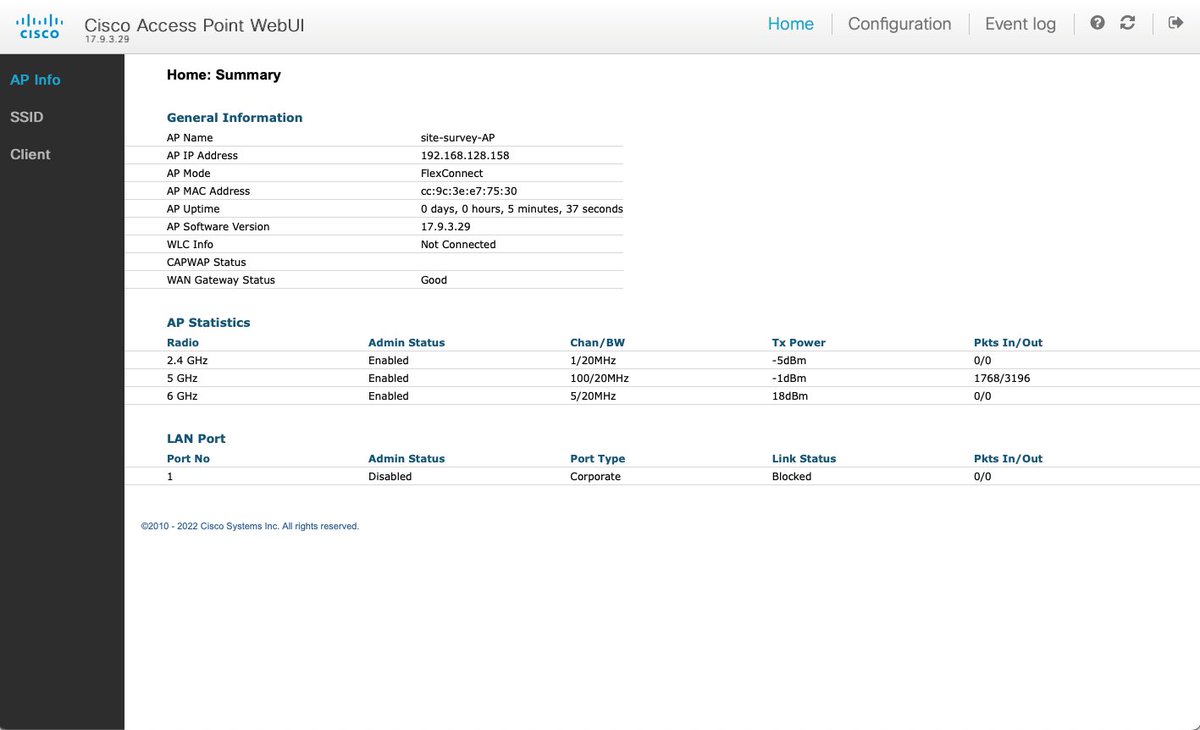This screenshot has height=730, width=1200.
Task: Click the Port Type column header
Action: click(x=597, y=458)
